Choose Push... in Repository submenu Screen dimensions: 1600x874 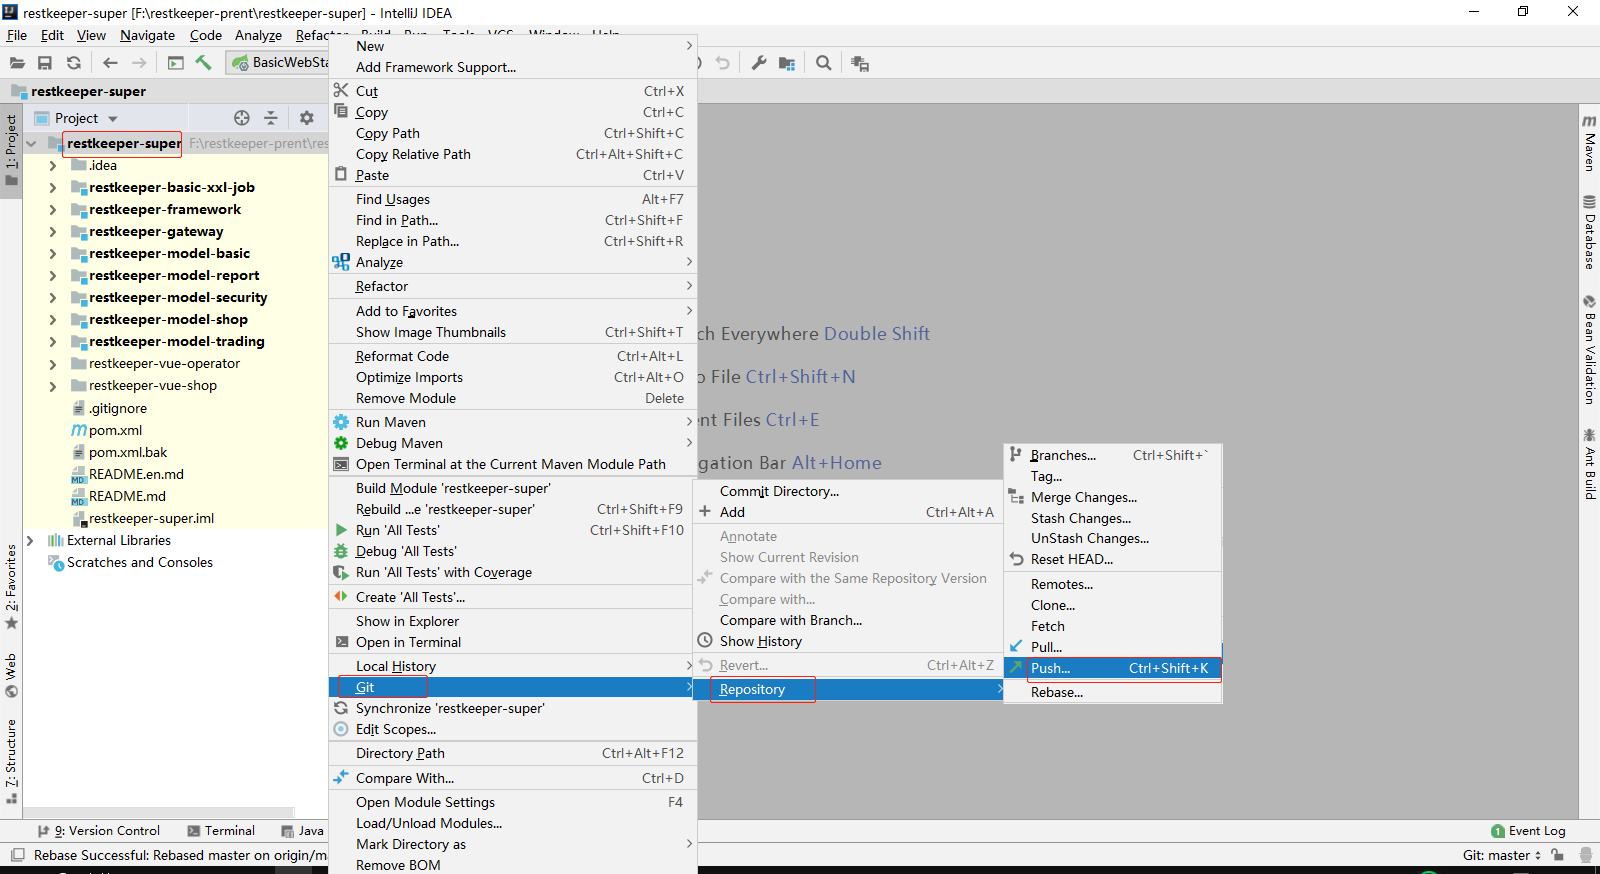[1113, 668]
